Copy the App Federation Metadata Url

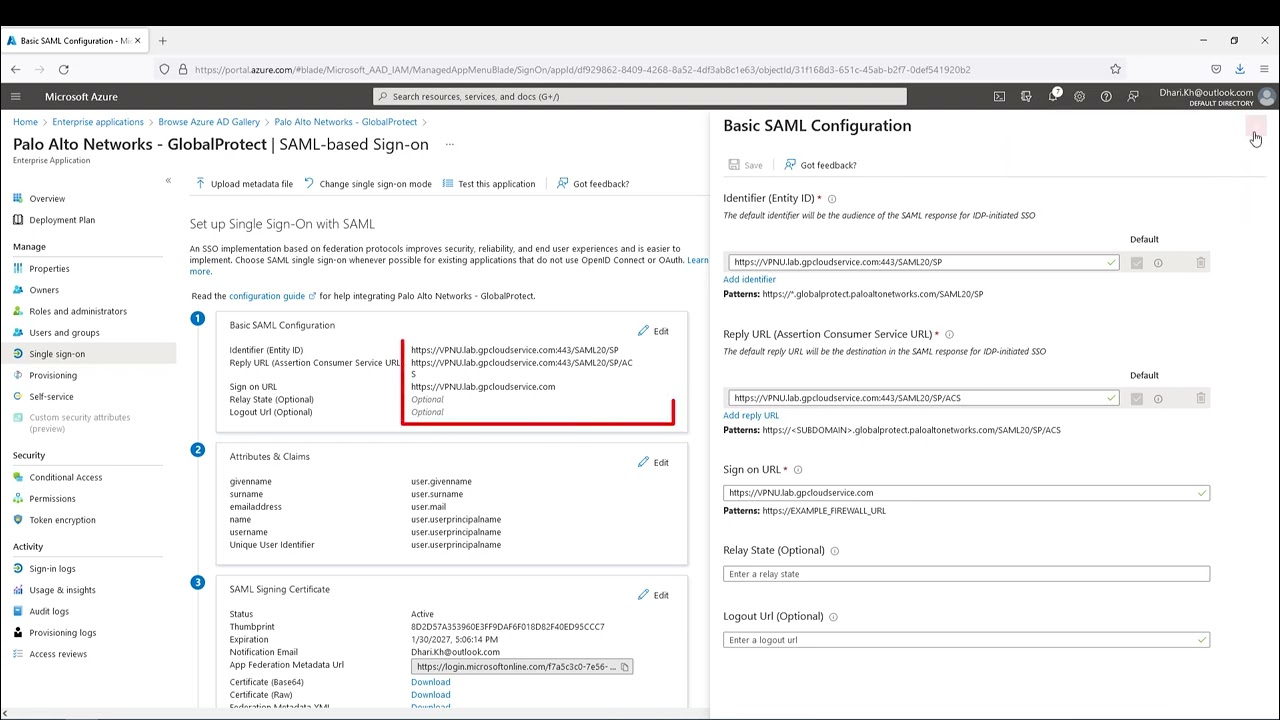(625, 667)
